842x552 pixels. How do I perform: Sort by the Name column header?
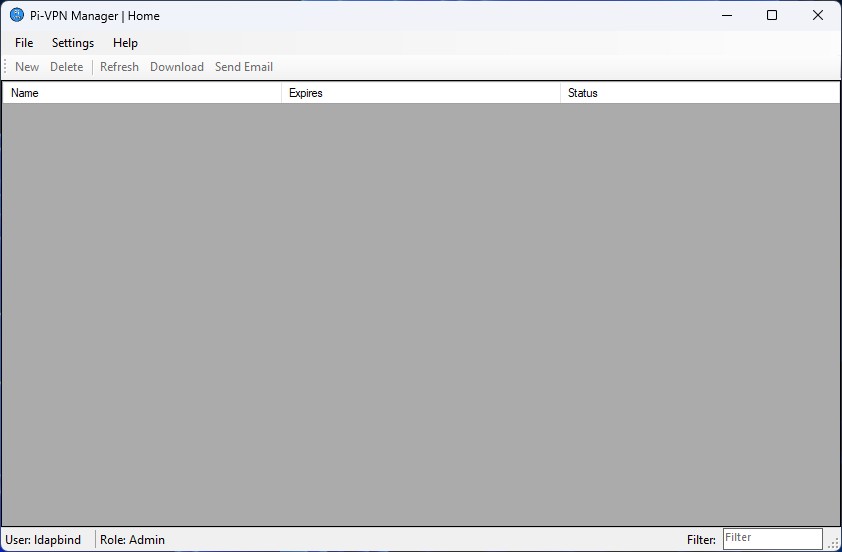(x=142, y=93)
